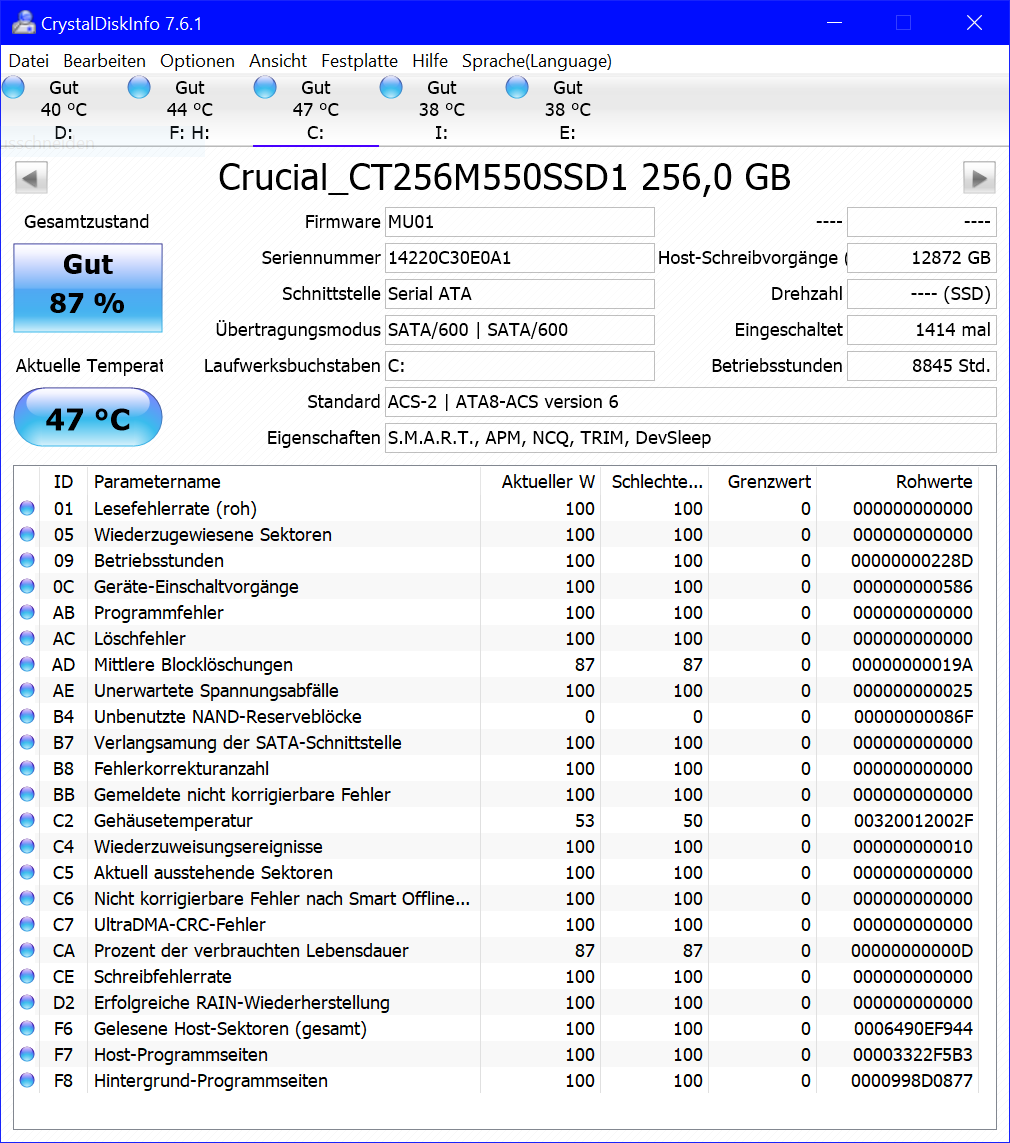The image size is (1010, 1143).
Task: Select the I: drive status orb
Action: coord(391,87)
